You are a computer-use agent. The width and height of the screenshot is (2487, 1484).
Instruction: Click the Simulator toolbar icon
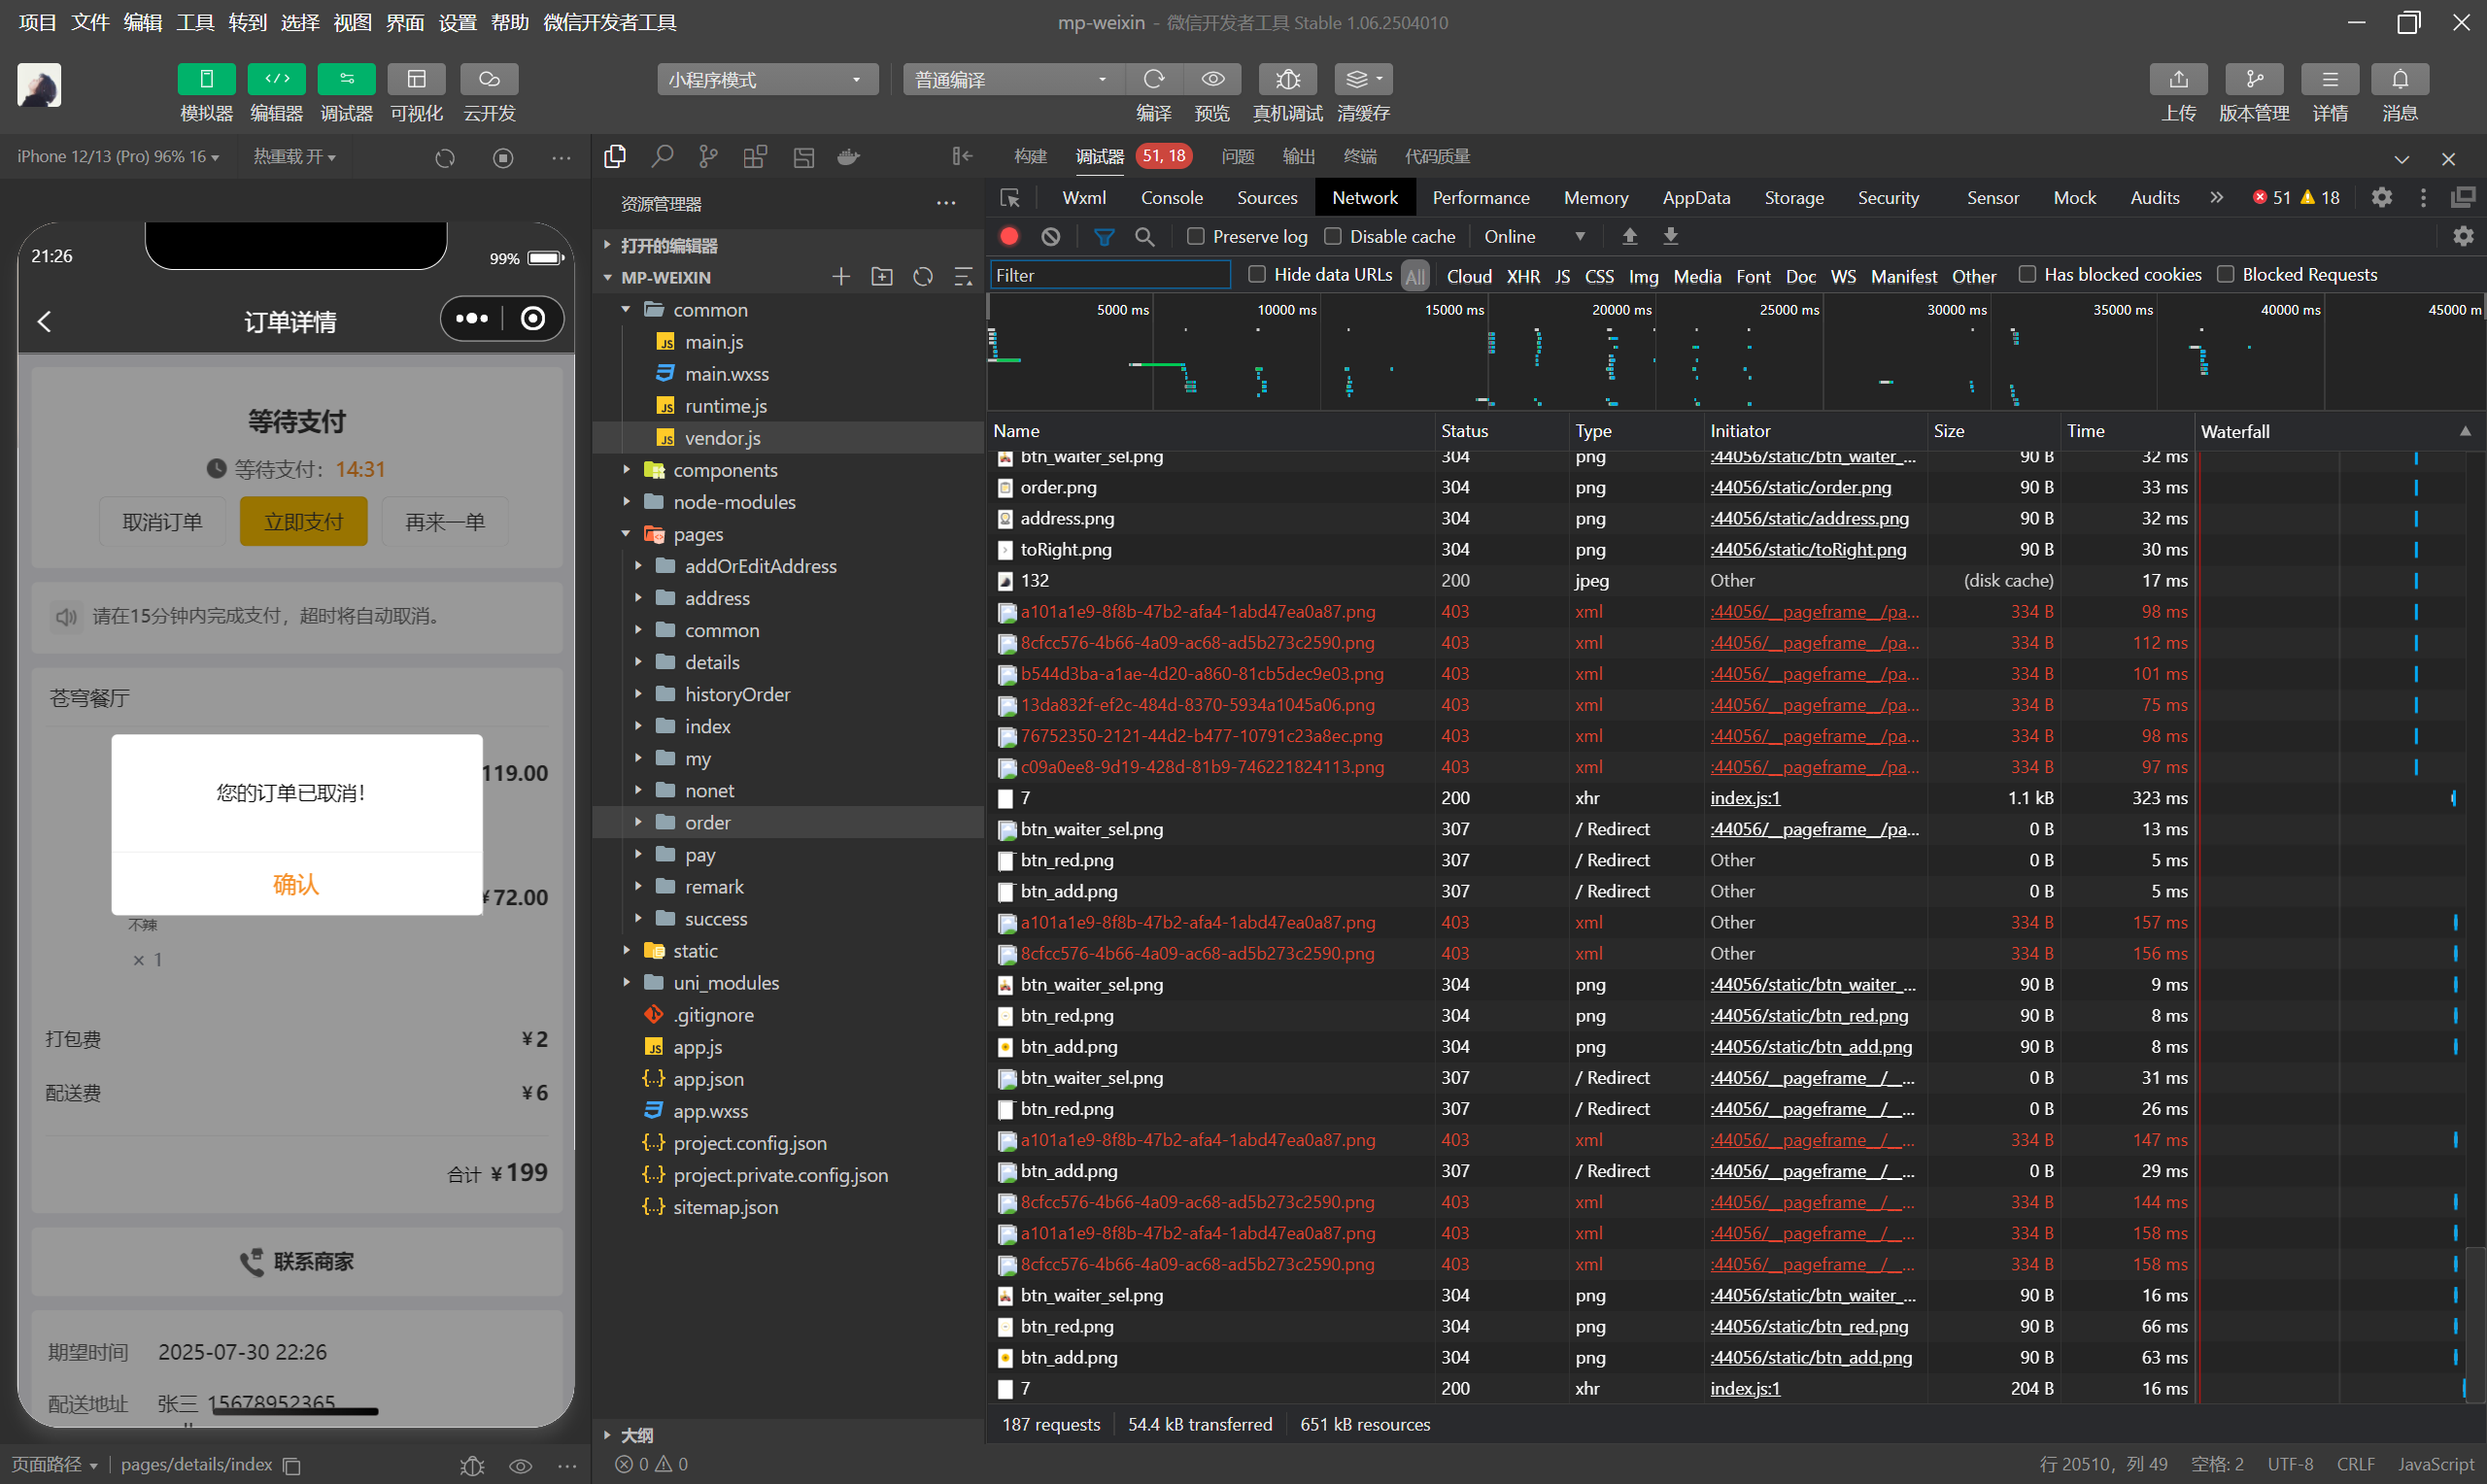coord(206,80)
